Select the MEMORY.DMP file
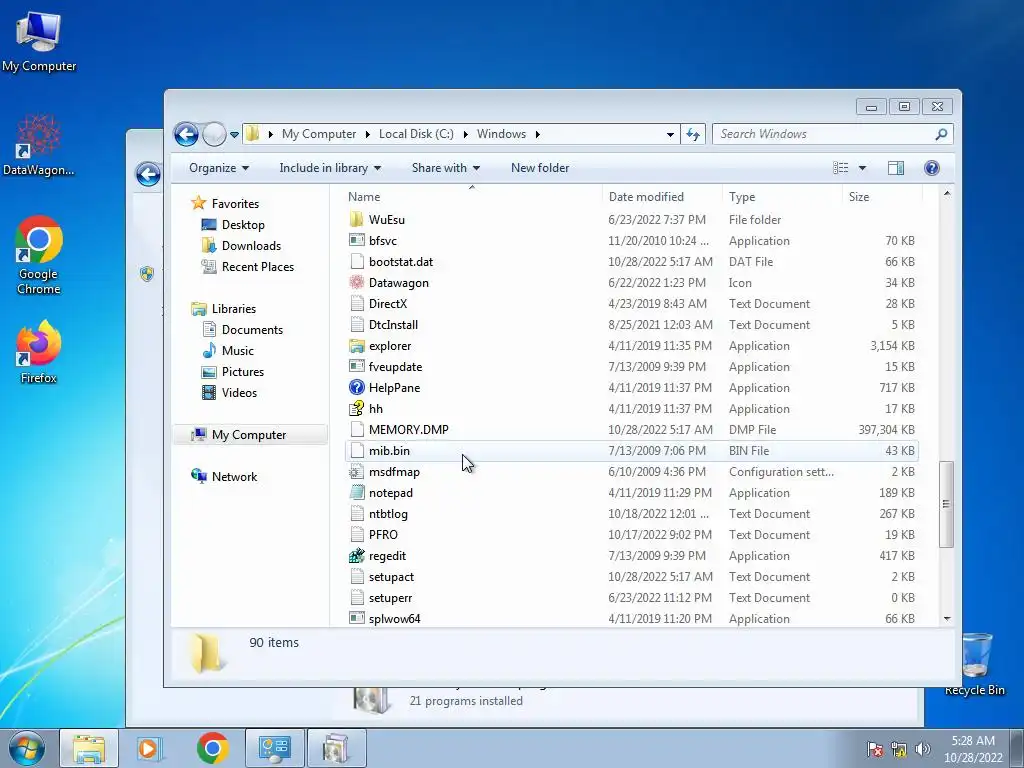Screen dimensions: 1024x768 [x=408, y=430]
